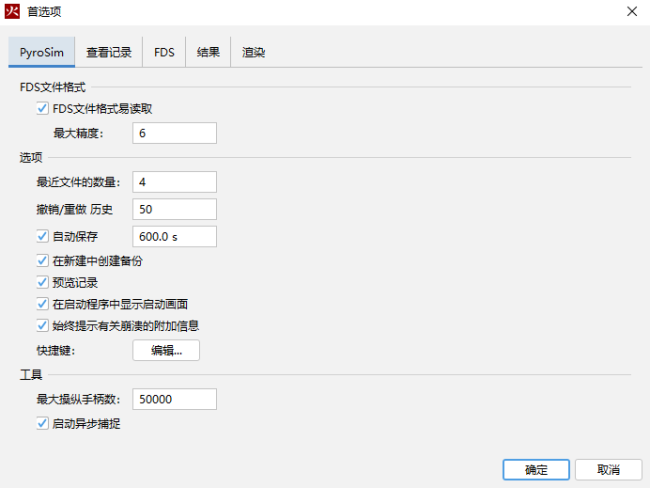This screenshot has height=488, width=650.
Task: Open the 渲染 tab
Action: (x=253, y=52)
